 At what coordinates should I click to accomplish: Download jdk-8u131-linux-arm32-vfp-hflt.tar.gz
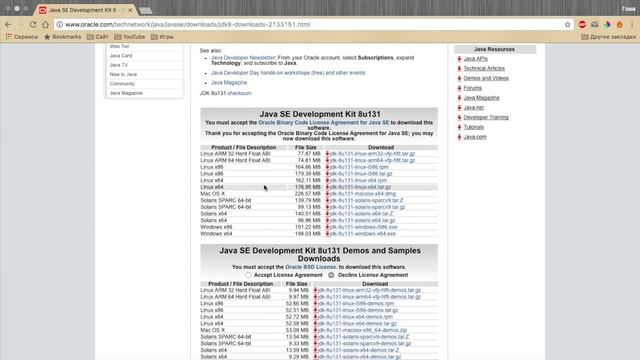pos(373,154)
